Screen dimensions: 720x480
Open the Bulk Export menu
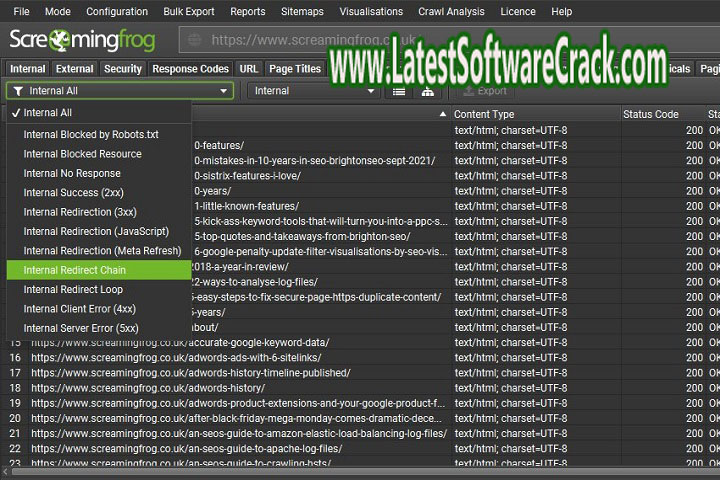pos(189,11)
